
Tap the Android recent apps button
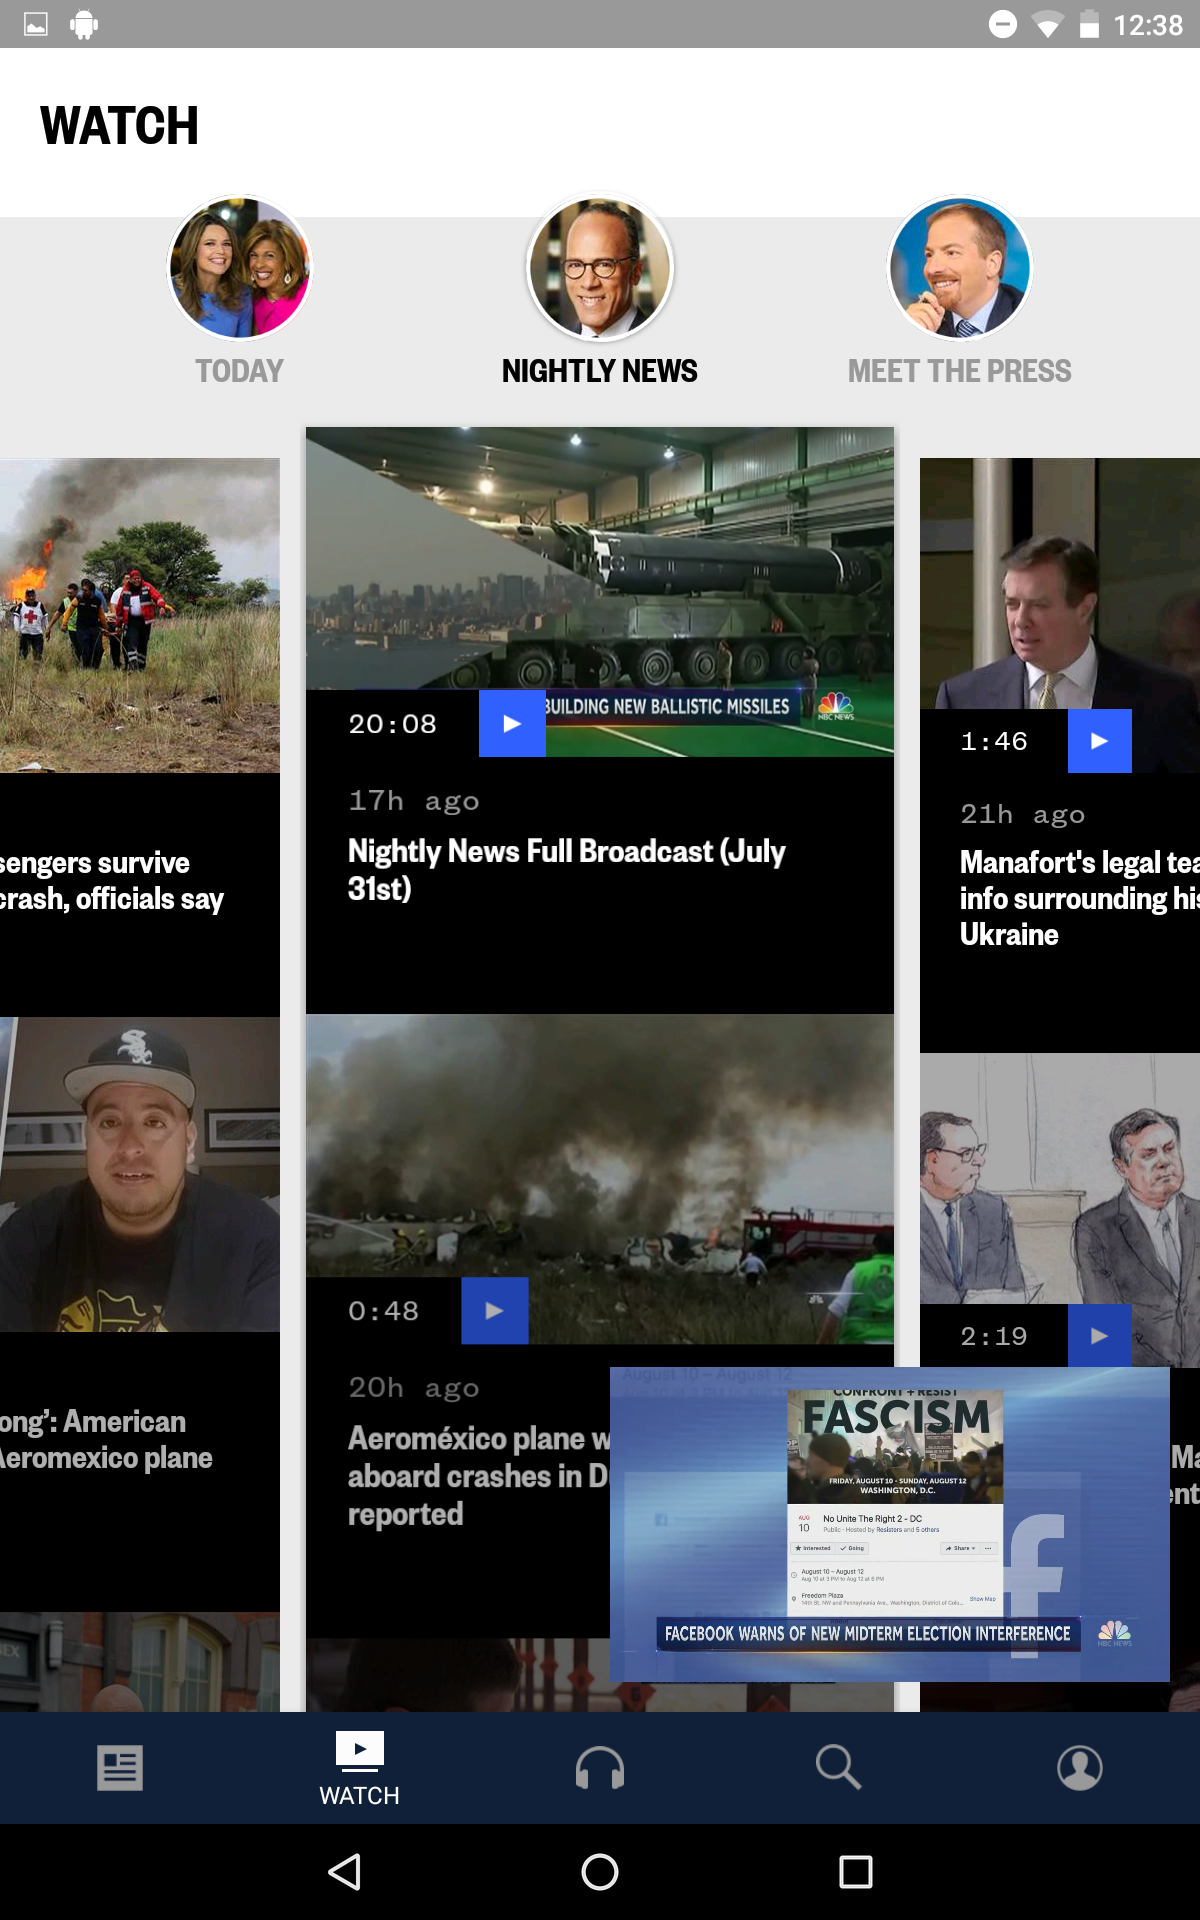856,1872
